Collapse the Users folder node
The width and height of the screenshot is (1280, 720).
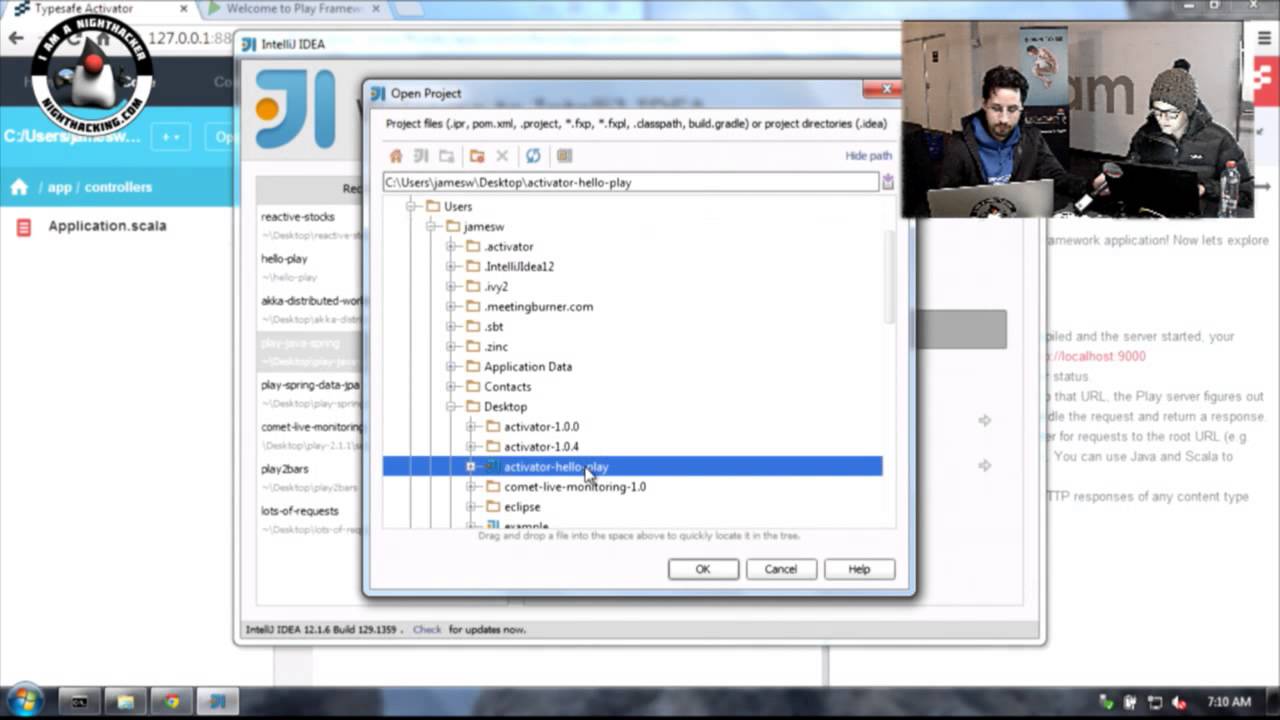pos(411,207)
